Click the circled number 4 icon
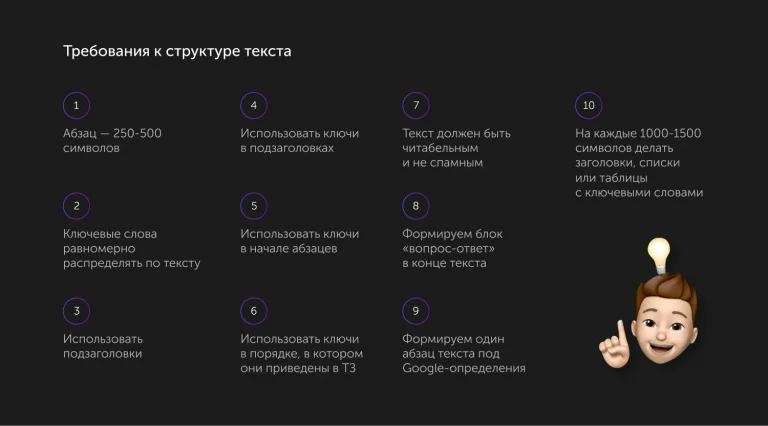Viewport: 768px width, 426px height. pyautogui.click(x=254, y=105)
